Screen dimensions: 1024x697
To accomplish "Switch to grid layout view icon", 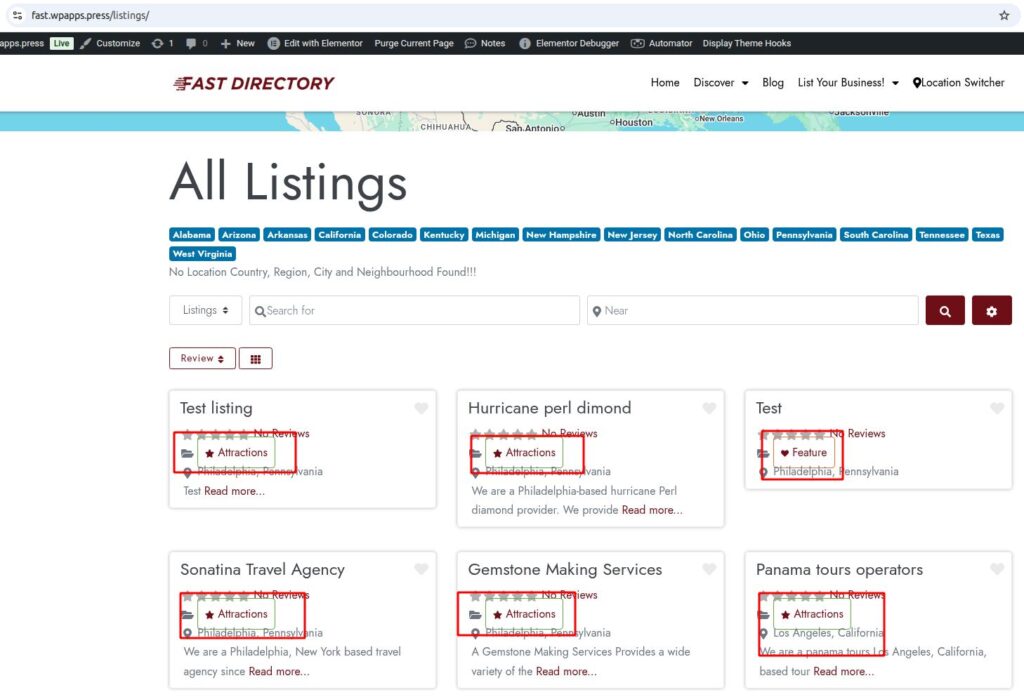I will pyautogui.click(x=255, y=359).
